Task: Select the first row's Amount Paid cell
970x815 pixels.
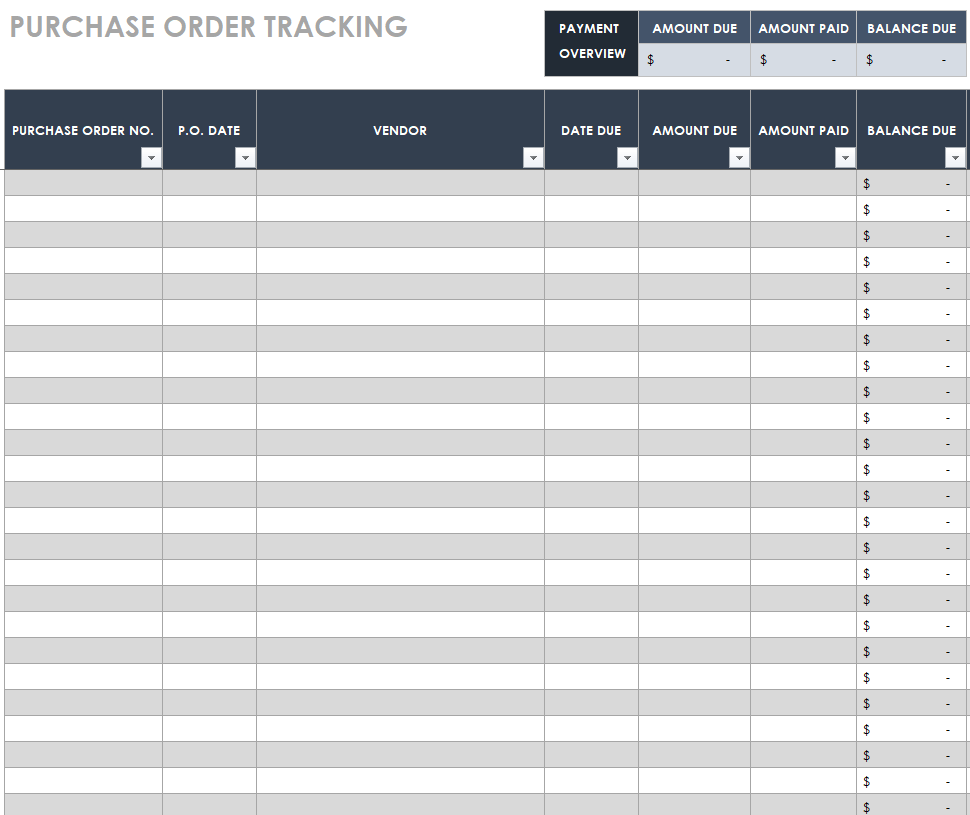Action: click(x=803, y=183)
